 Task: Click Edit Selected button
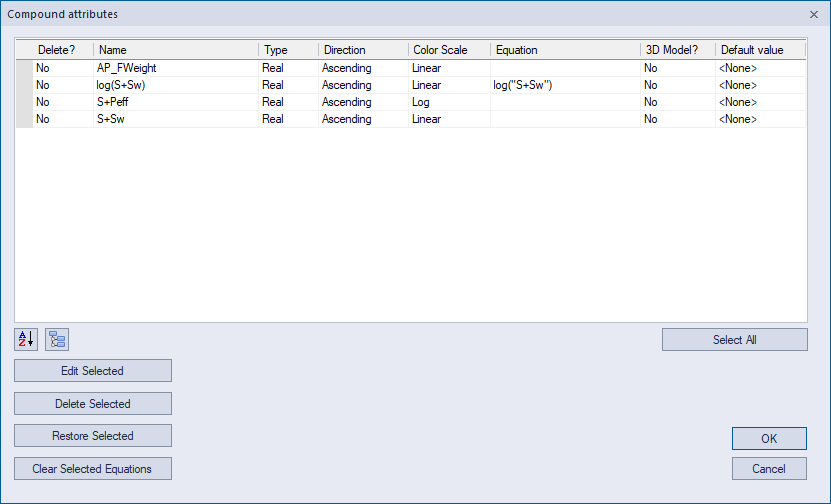[93, 370]
